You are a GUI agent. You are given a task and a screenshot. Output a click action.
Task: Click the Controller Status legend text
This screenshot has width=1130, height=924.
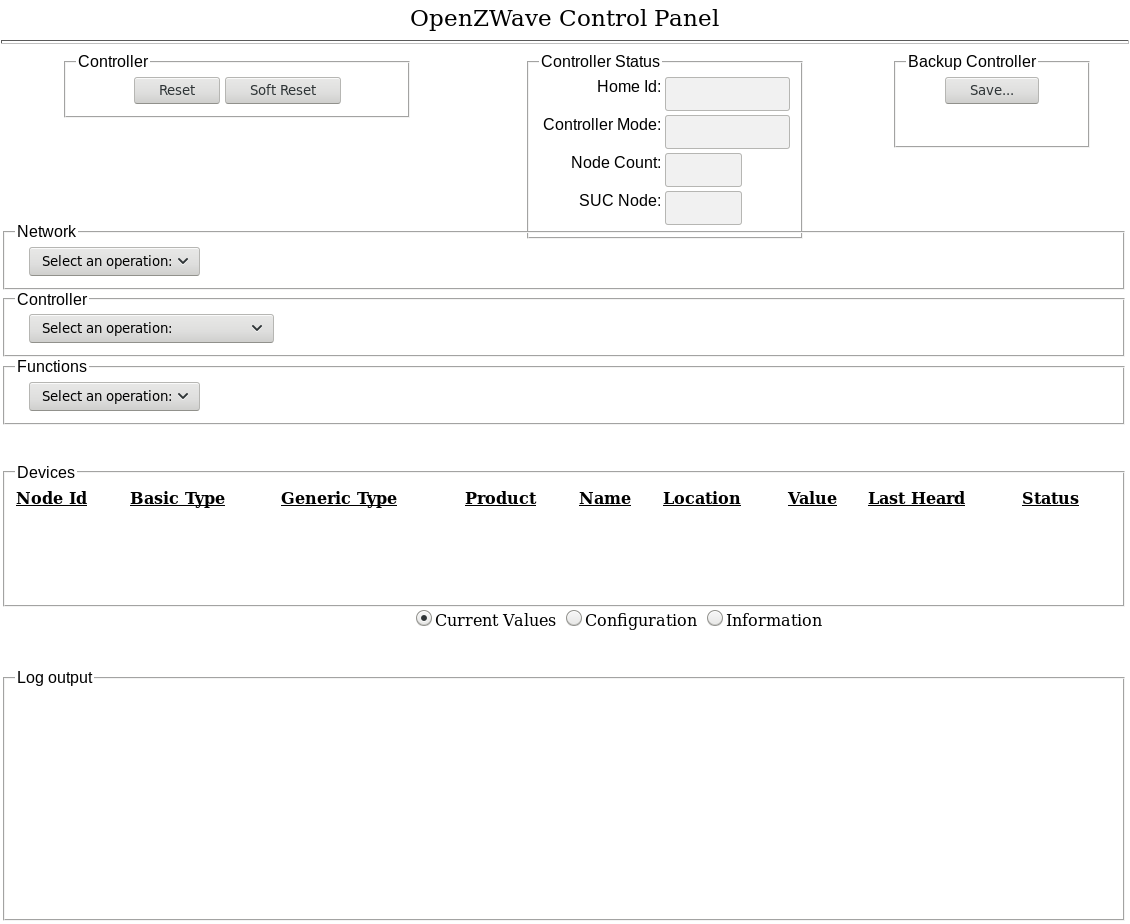click(600, 62)
